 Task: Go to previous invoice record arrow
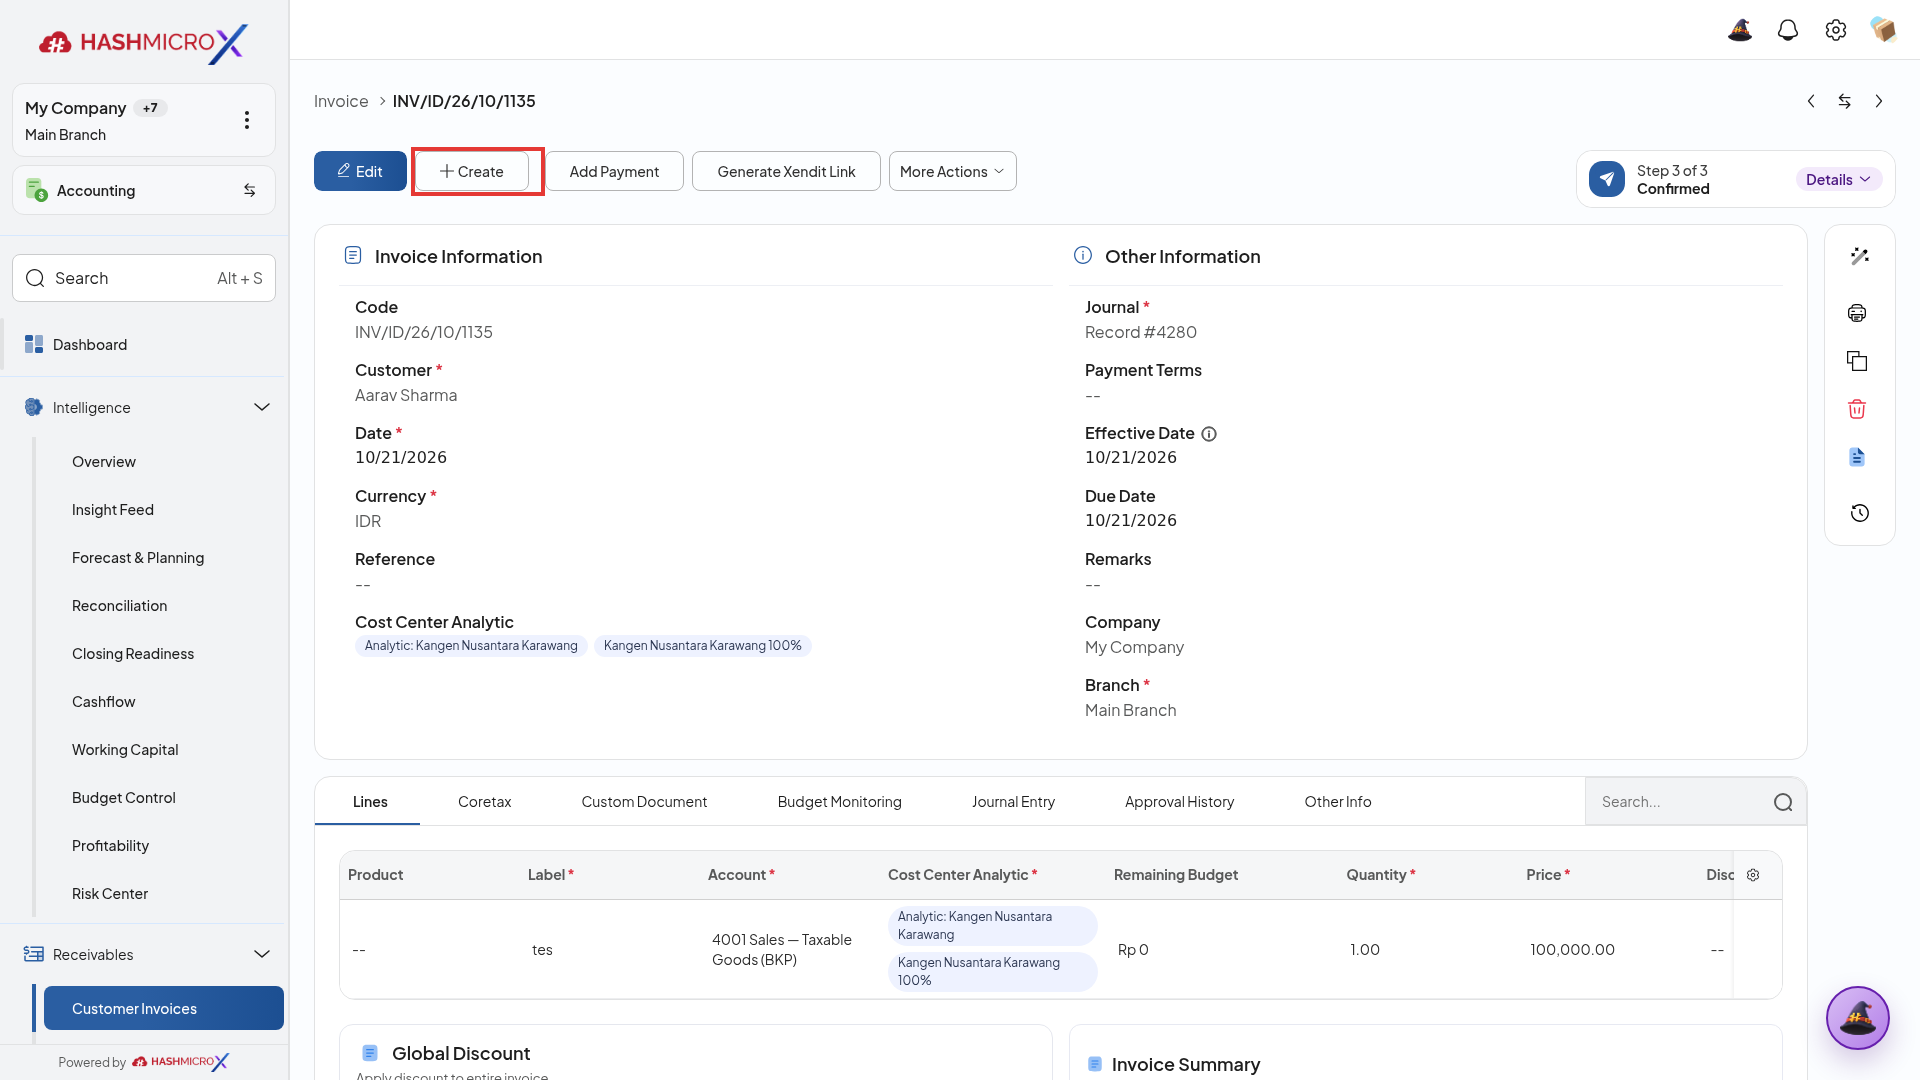tap(1811, 101)
